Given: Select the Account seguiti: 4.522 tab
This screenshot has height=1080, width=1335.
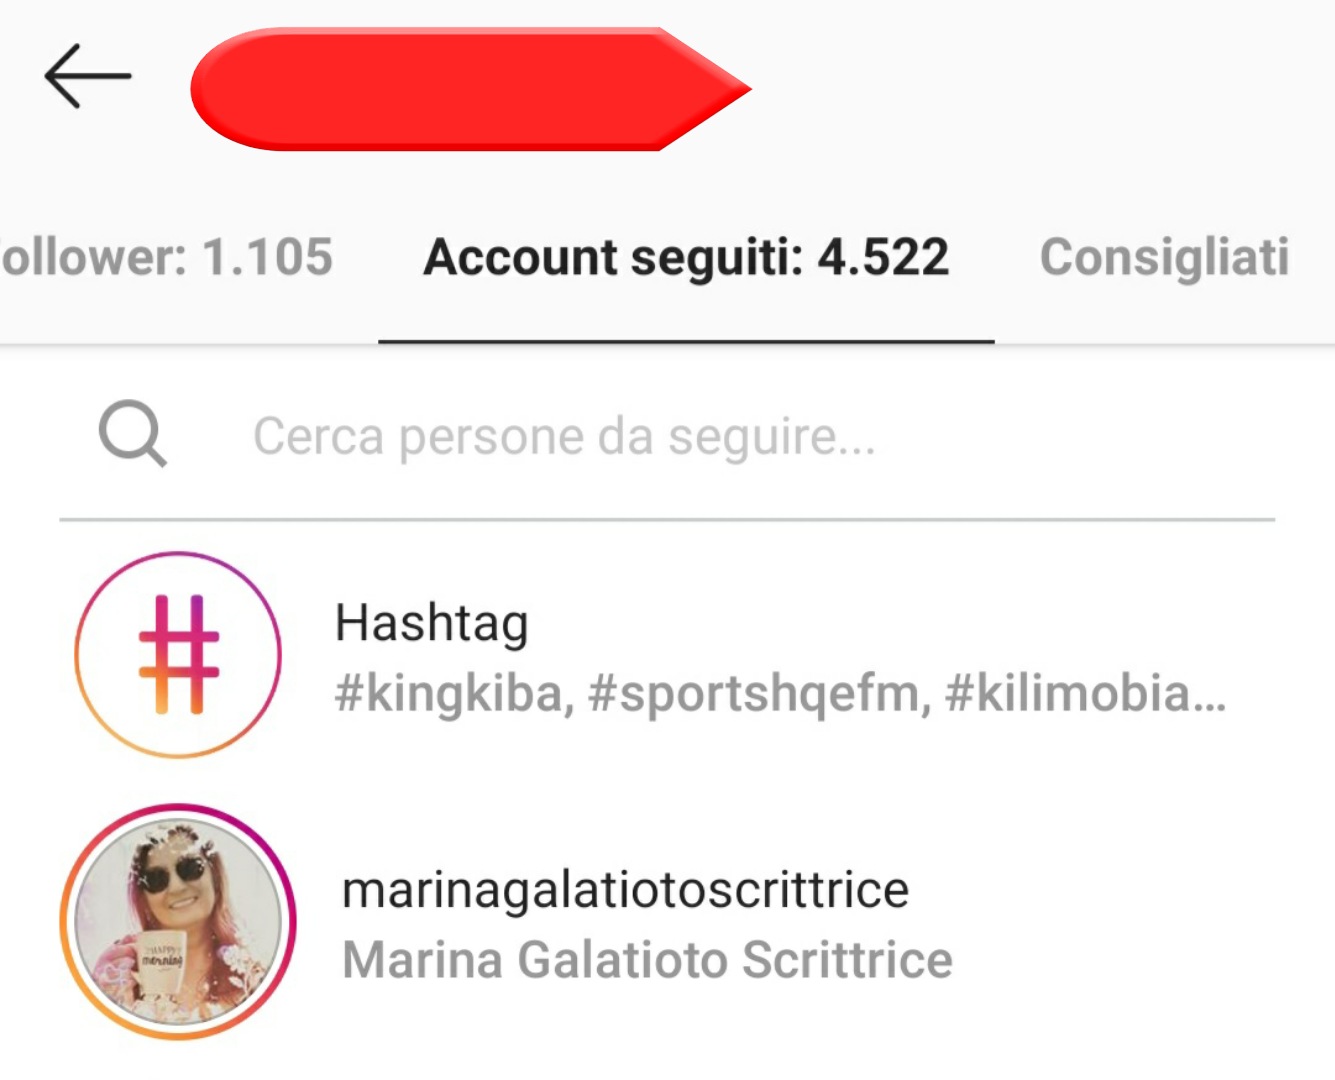Looking at the screenshot, I should 686,257.
